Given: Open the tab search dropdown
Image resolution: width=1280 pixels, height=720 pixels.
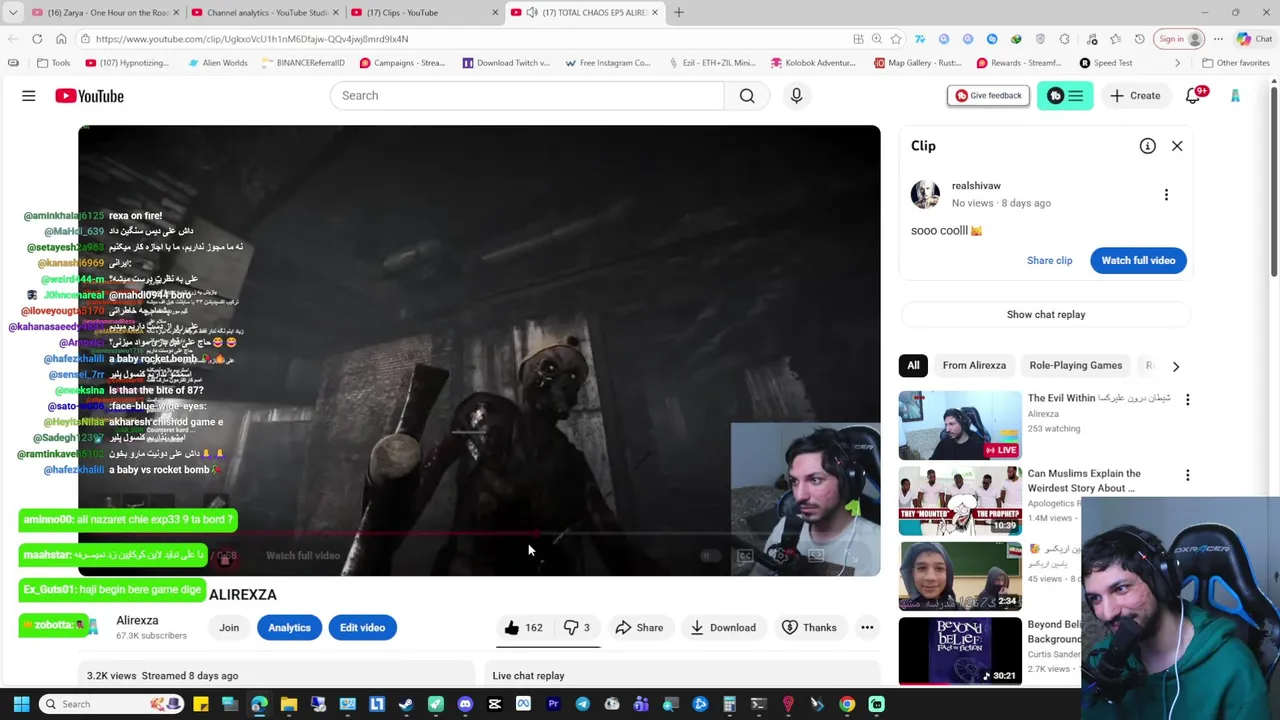Looking at the screenshot, I should click(x=13, y=13).
